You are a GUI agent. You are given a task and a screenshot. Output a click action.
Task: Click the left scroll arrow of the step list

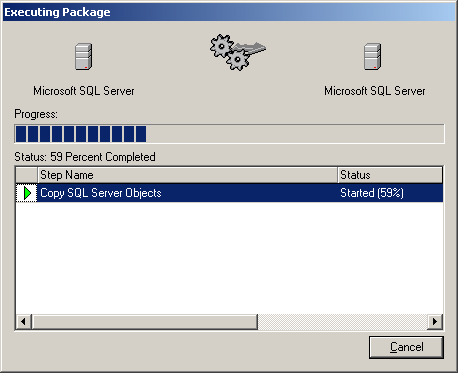click(24, 322)
